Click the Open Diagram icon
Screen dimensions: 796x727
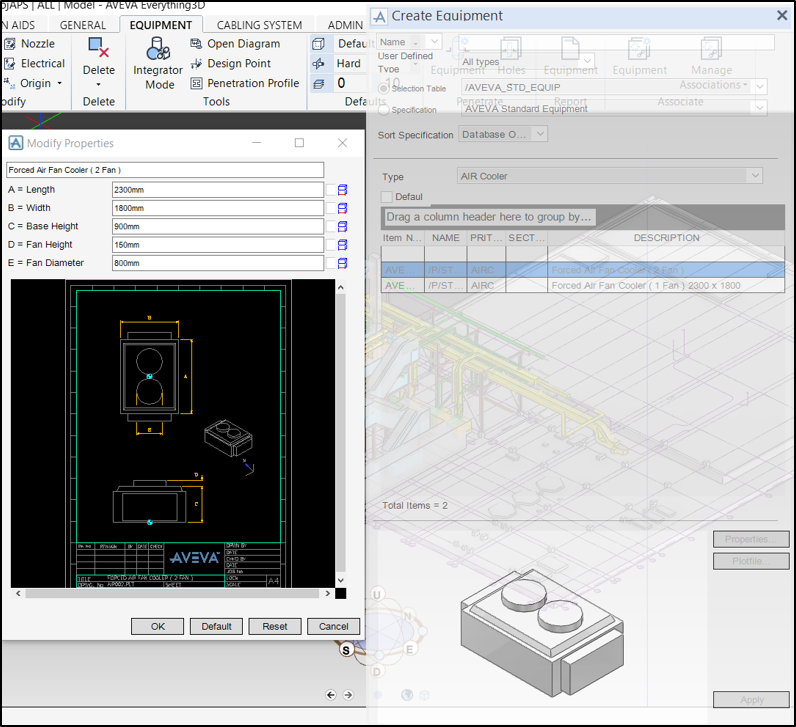tap(196, 44)
